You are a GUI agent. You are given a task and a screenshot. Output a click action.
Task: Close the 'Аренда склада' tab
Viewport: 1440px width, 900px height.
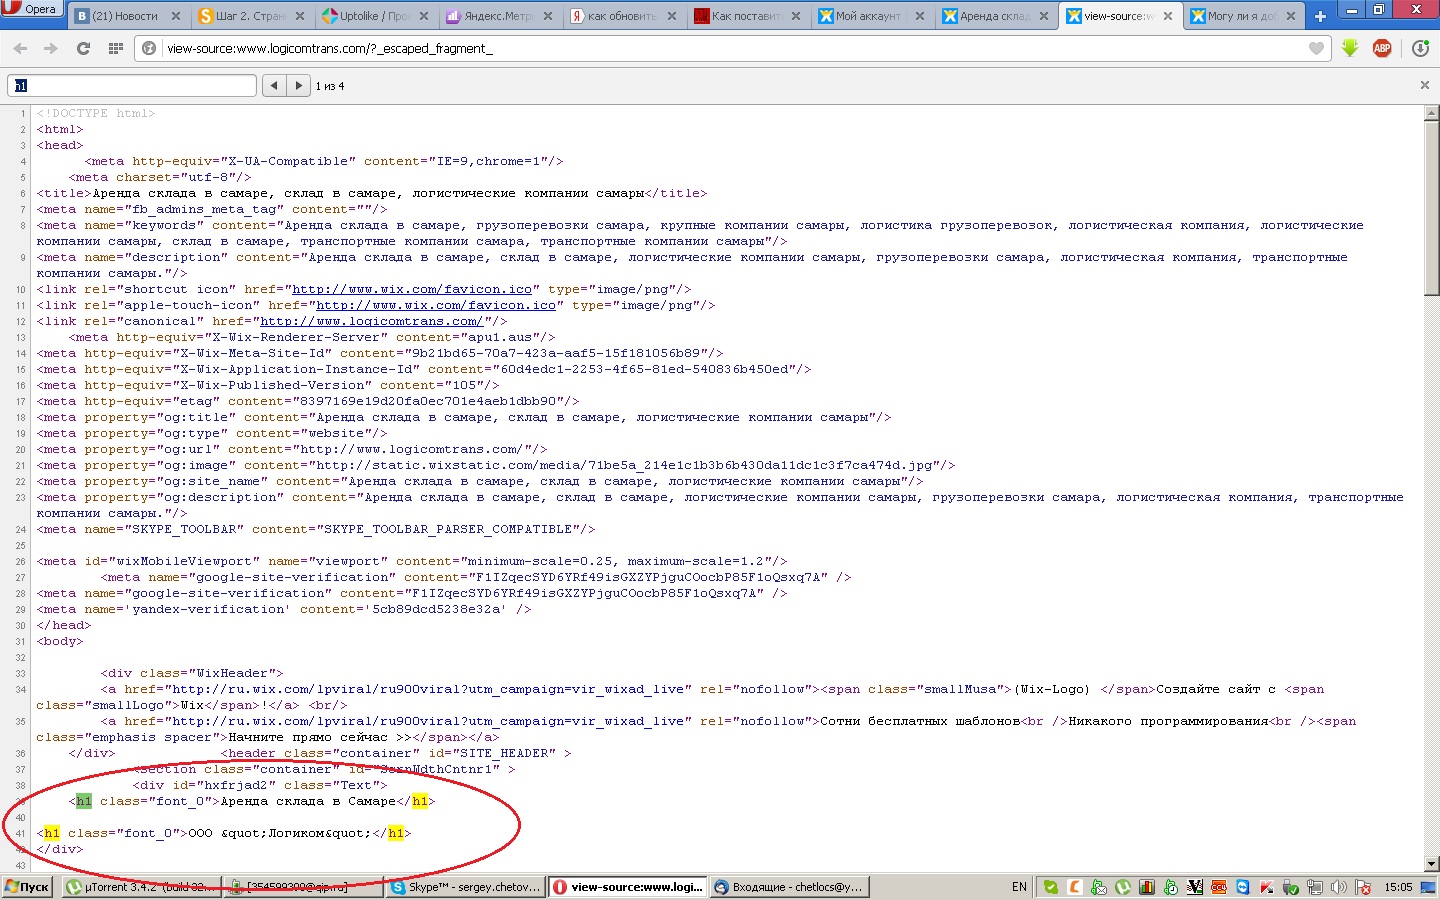[1044, 16]
